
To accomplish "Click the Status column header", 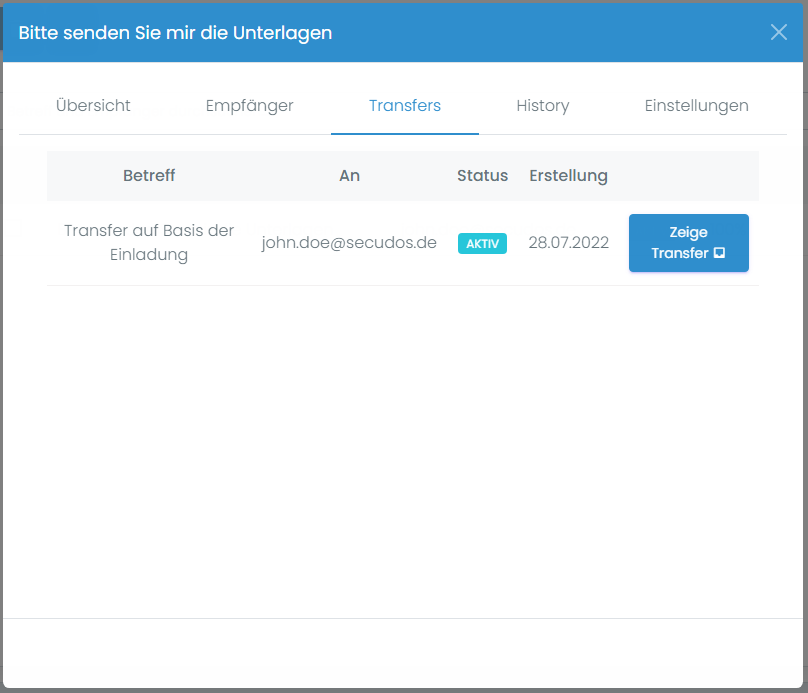I will (x=482, y=175).
